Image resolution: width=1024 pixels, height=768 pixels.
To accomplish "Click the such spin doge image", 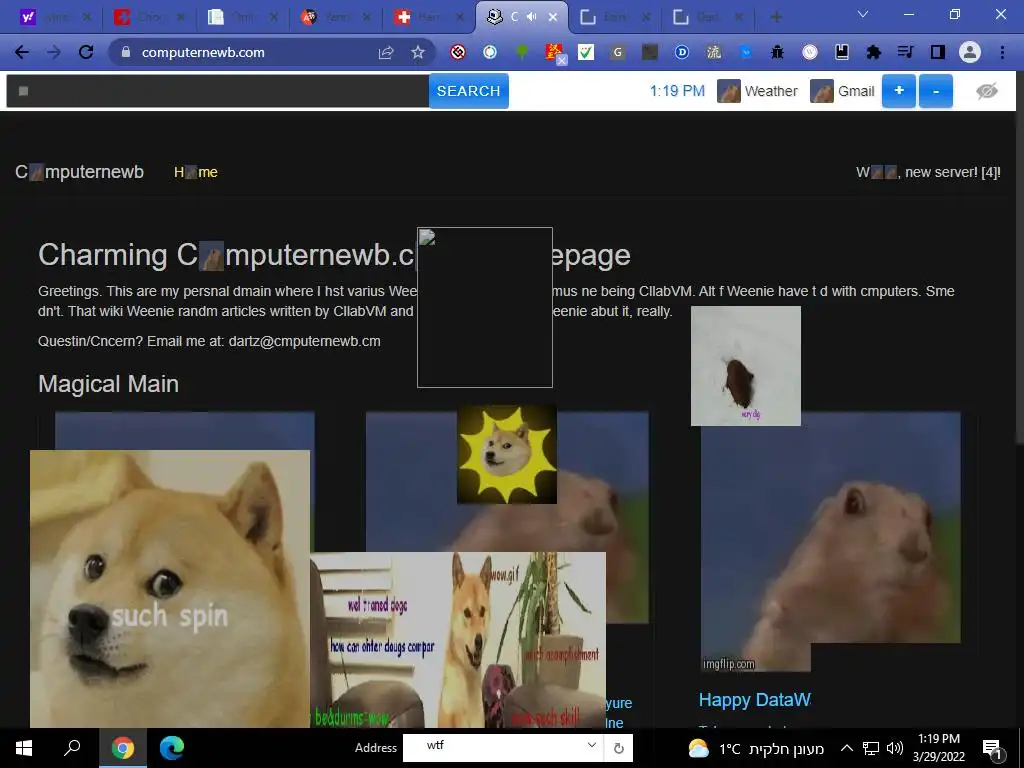I will click(x=170, y=588).
